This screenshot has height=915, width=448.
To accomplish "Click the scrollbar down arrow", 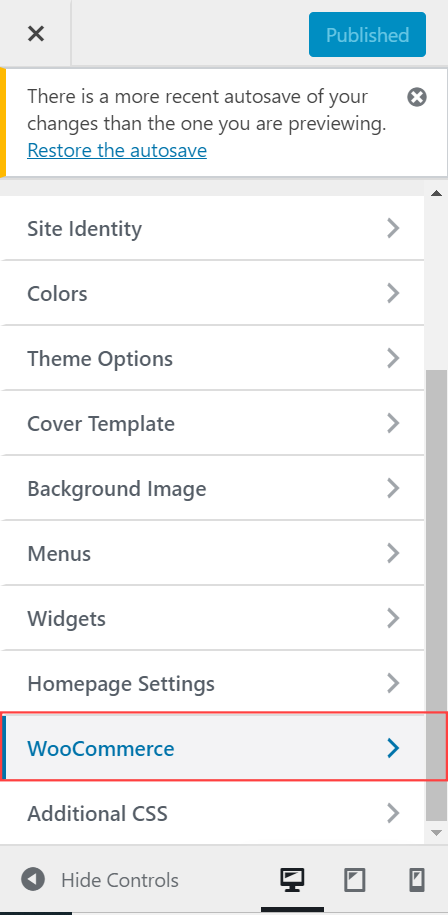I will [x=436, y=833].
